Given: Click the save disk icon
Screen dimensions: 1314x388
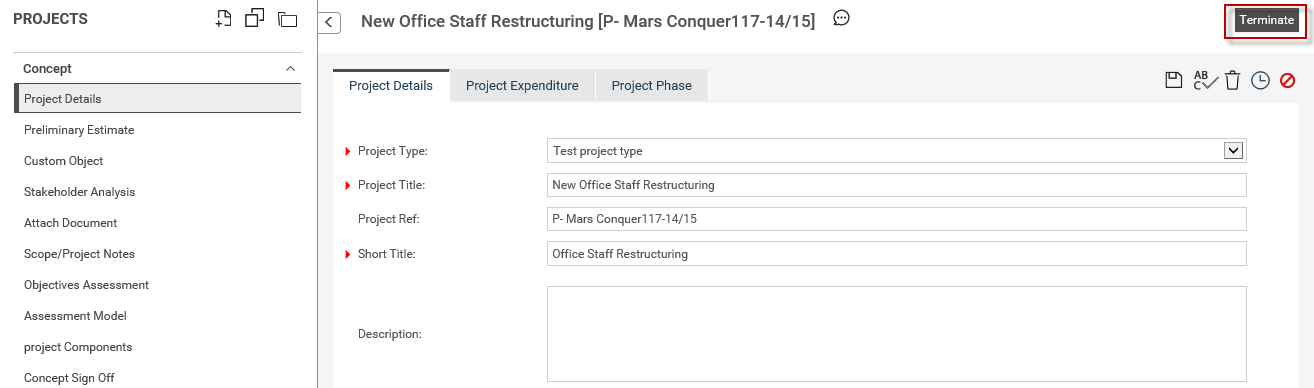Looking at the screenshot, I should click(1175, 81).
